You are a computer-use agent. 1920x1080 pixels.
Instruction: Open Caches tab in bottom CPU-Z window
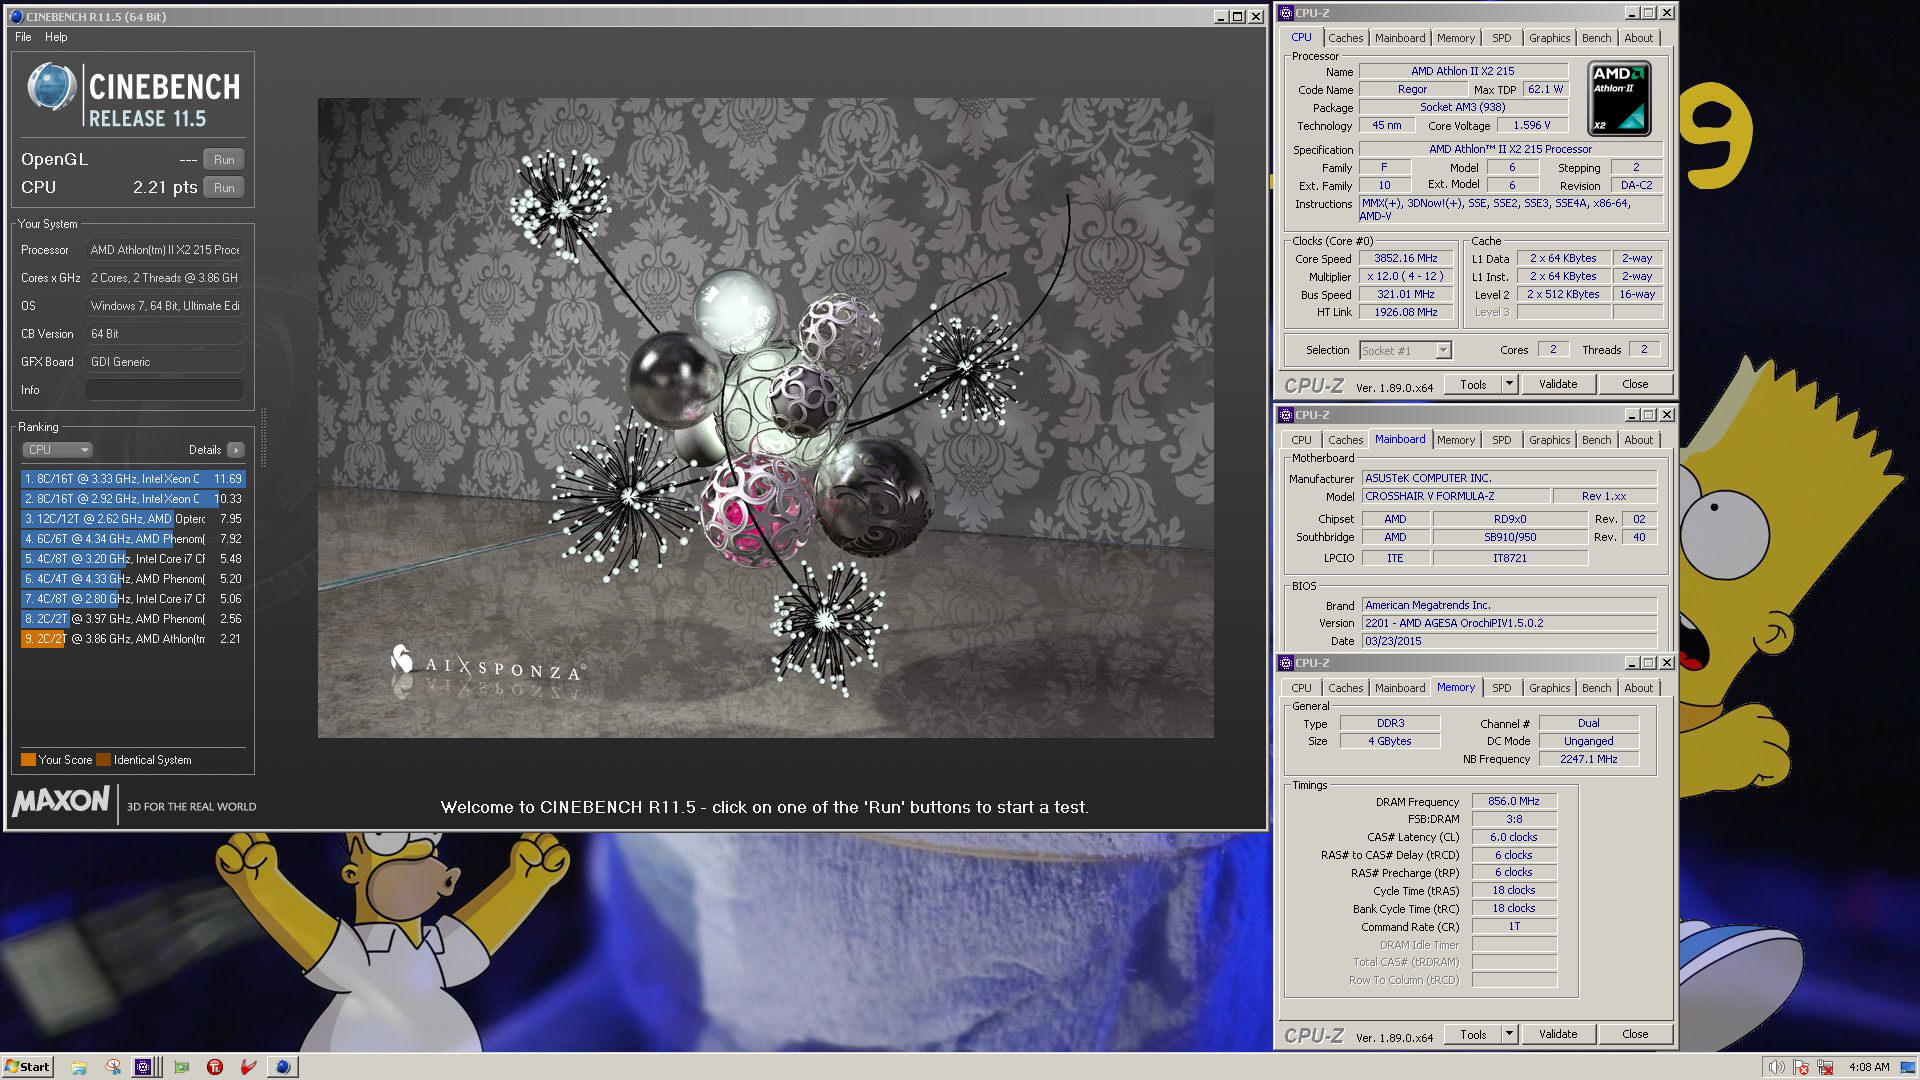pyautogui.click(x=1345, y=688)
